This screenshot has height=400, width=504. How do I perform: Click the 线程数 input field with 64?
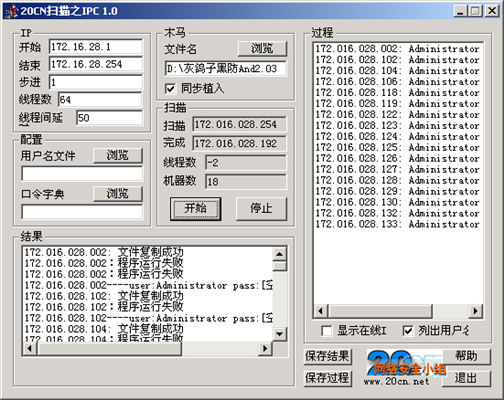point(100,100)
